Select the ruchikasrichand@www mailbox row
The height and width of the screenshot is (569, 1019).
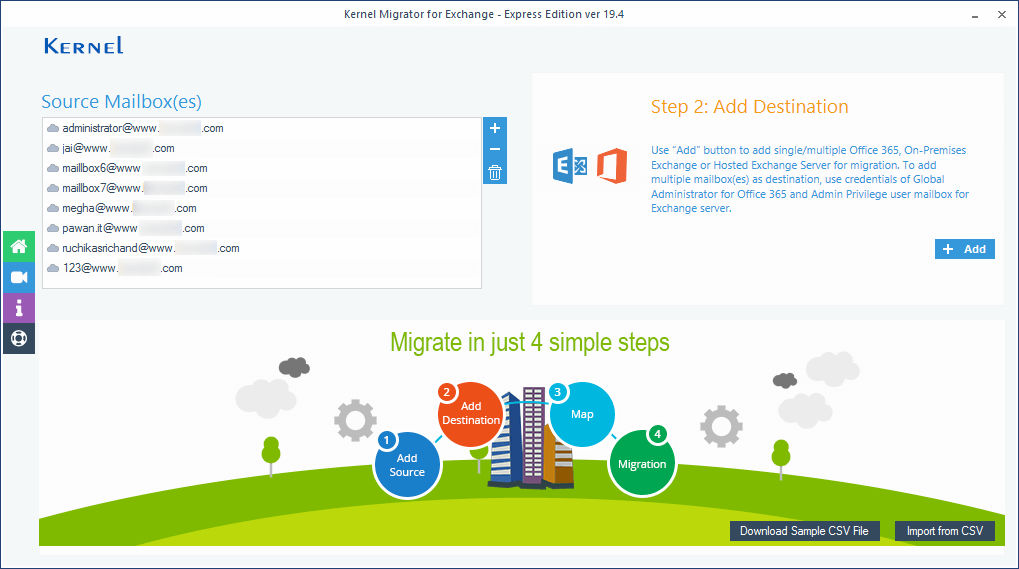(261, 248)
